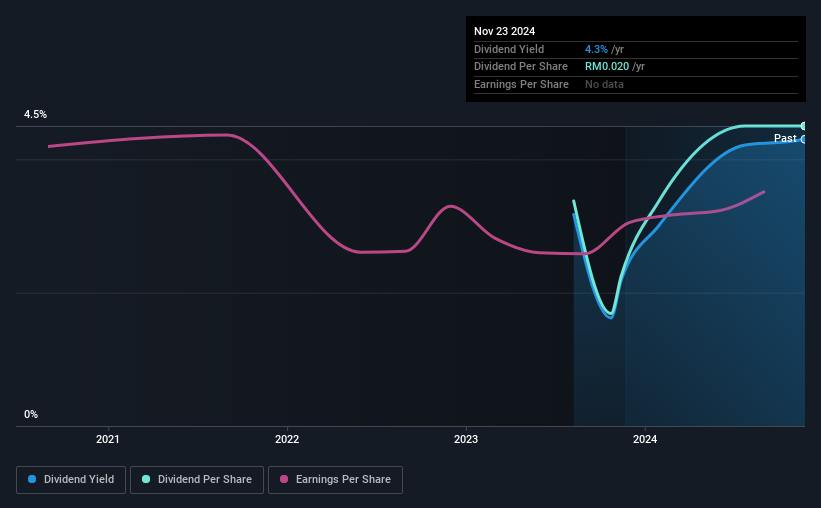Click the blue Dividend Yield legend dot
The height and width of the screenshot is (508, 821).
click(x=32, y=479)
